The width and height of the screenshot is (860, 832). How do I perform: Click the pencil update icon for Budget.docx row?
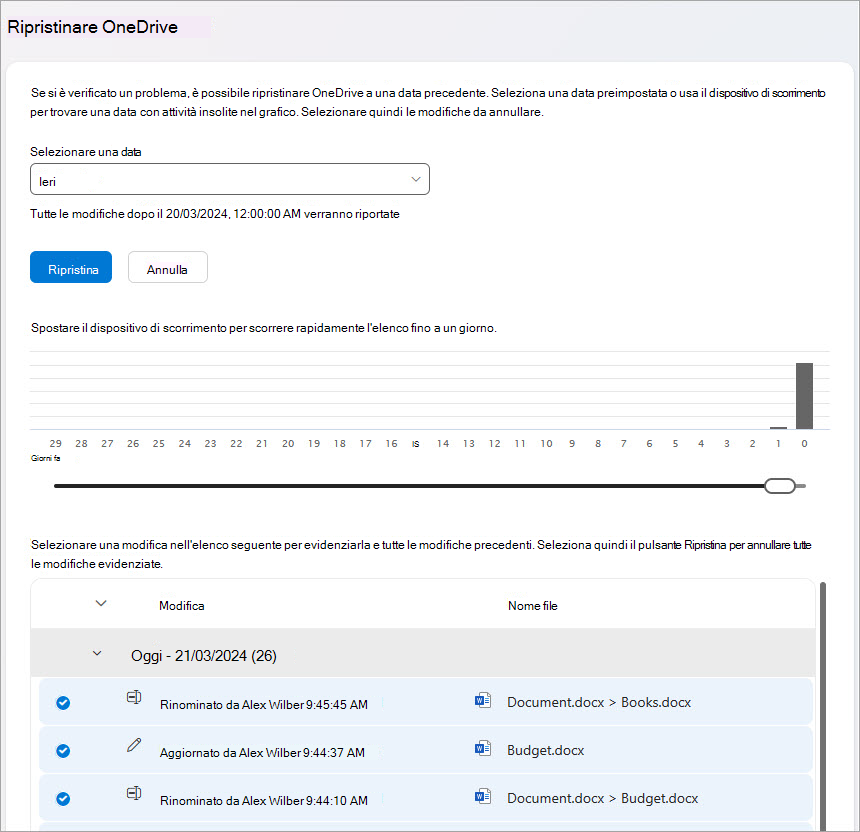(x=134, y=745)
